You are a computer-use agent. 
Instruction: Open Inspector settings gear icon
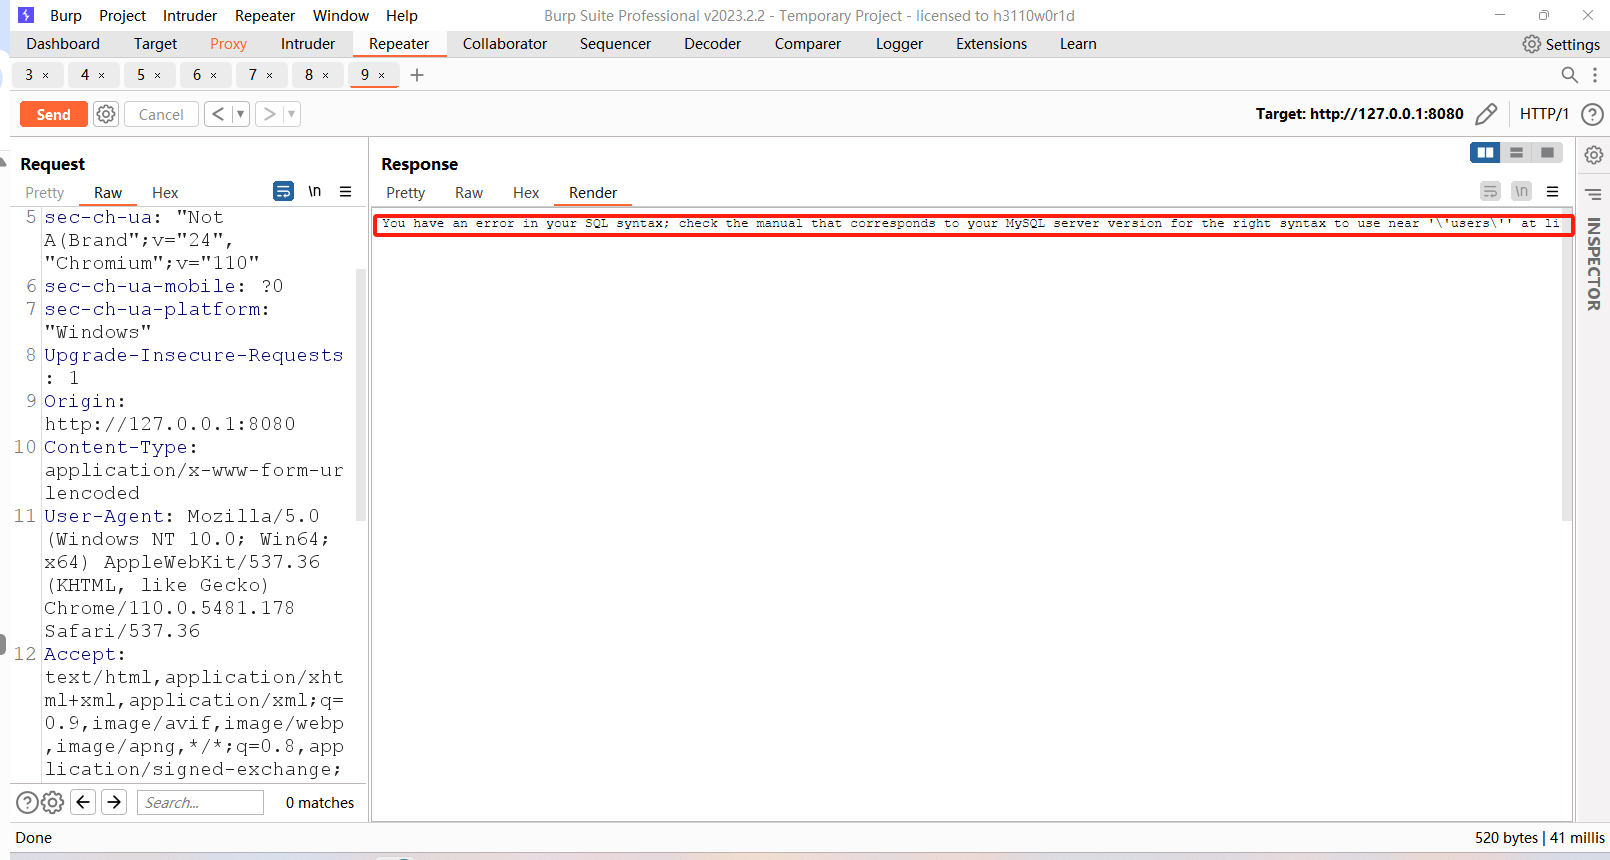pos(1594,155)
